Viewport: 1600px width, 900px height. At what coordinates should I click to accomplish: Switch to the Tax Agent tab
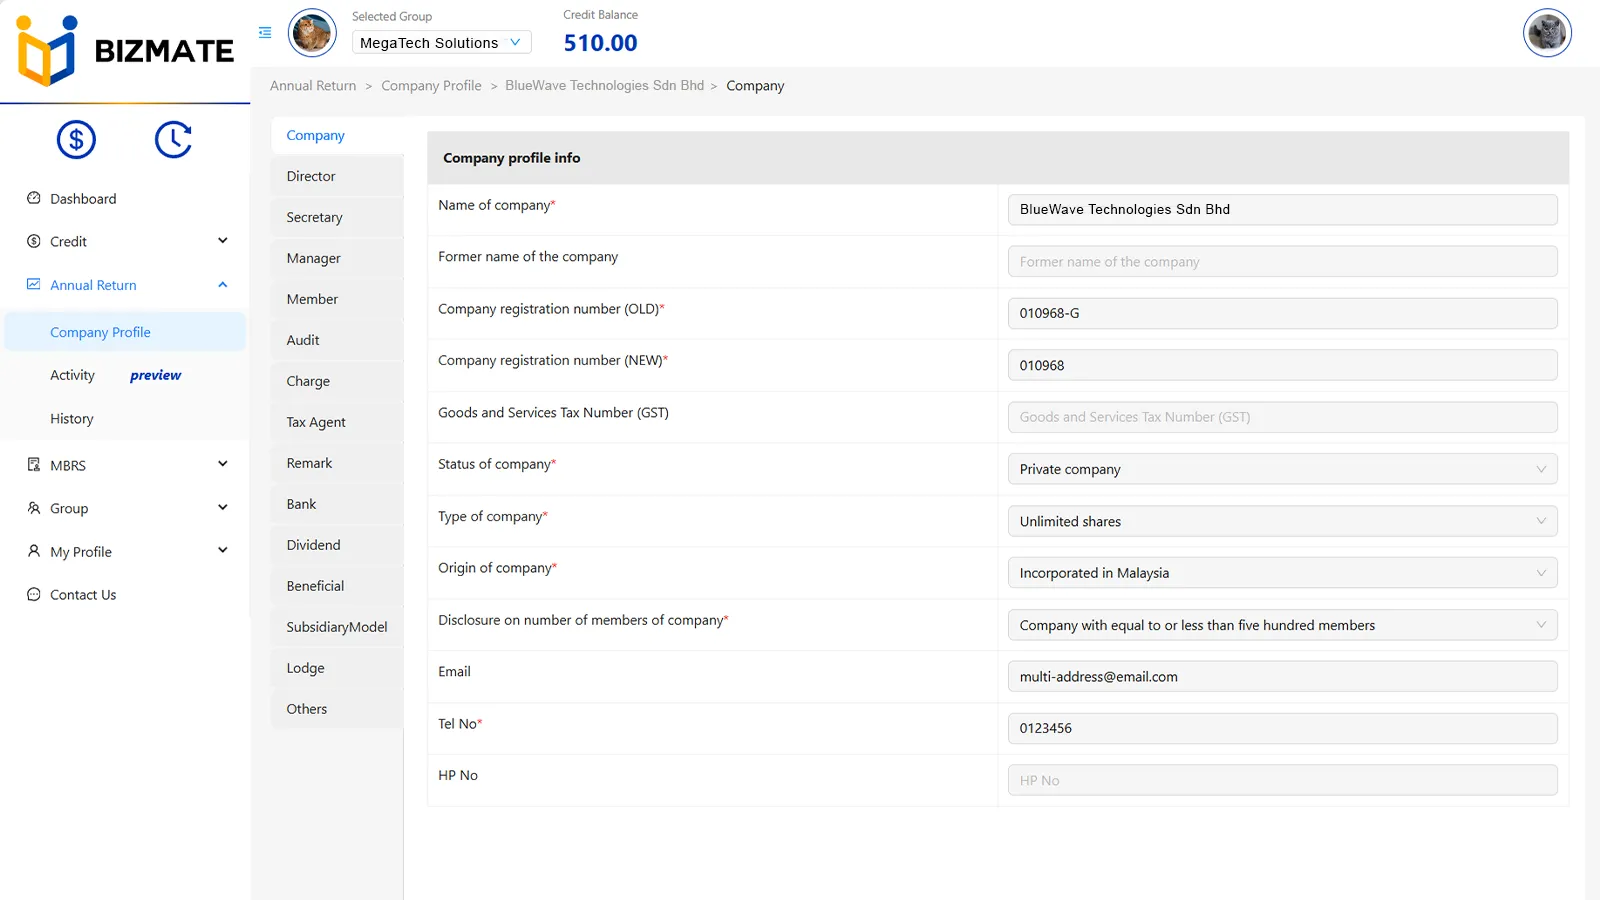[x=316, y=422]
